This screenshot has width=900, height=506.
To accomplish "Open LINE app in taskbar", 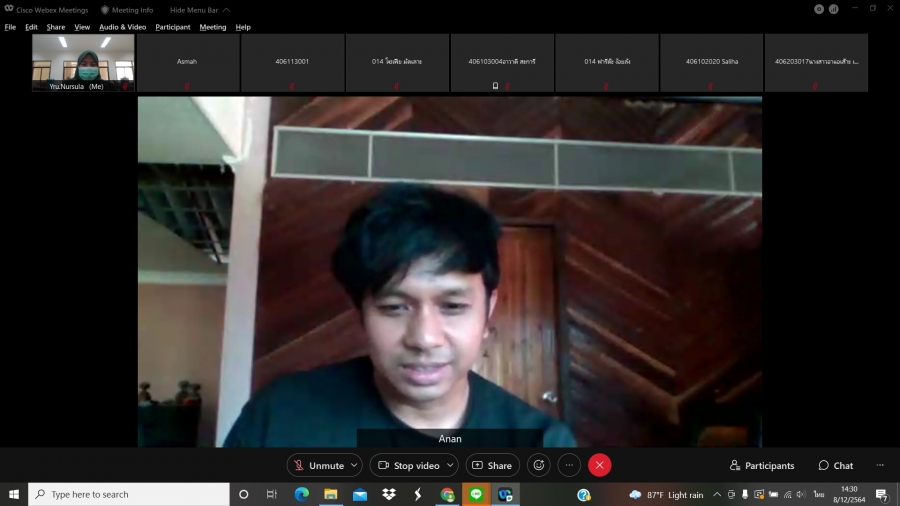I will 476,494.
